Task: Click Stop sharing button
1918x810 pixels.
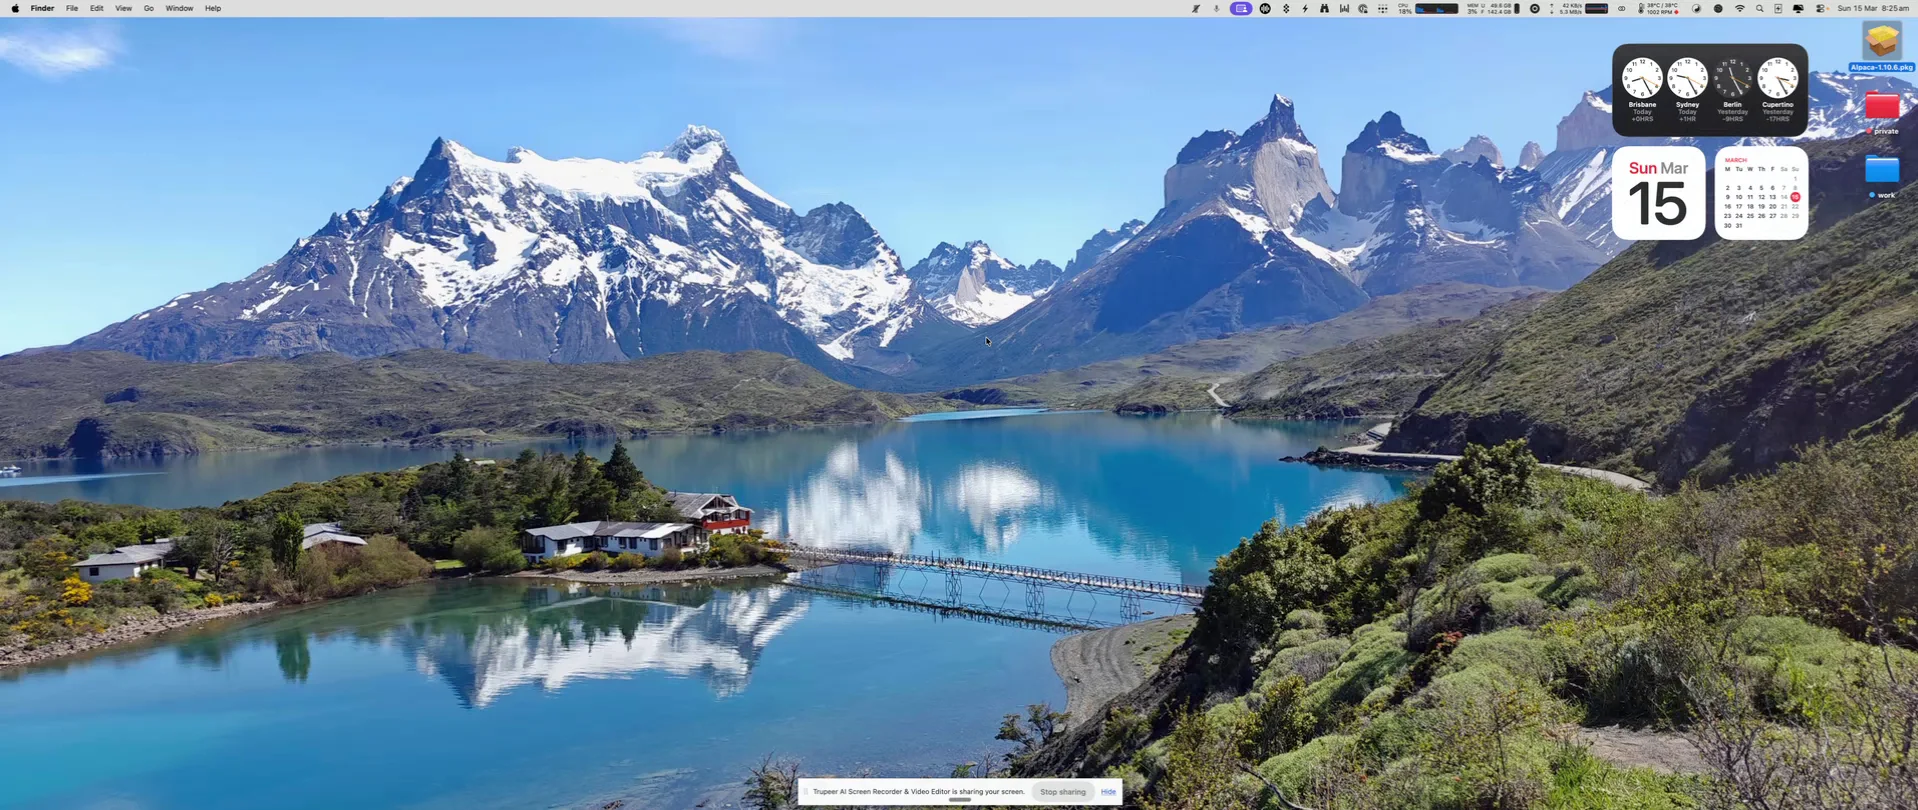Action: (x=1062, y=792)
